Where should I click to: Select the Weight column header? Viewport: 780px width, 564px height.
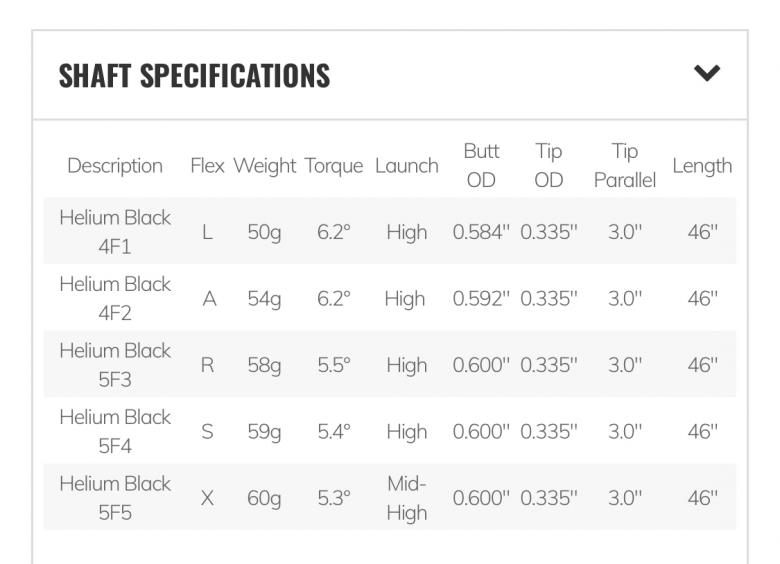click(264, 166)
